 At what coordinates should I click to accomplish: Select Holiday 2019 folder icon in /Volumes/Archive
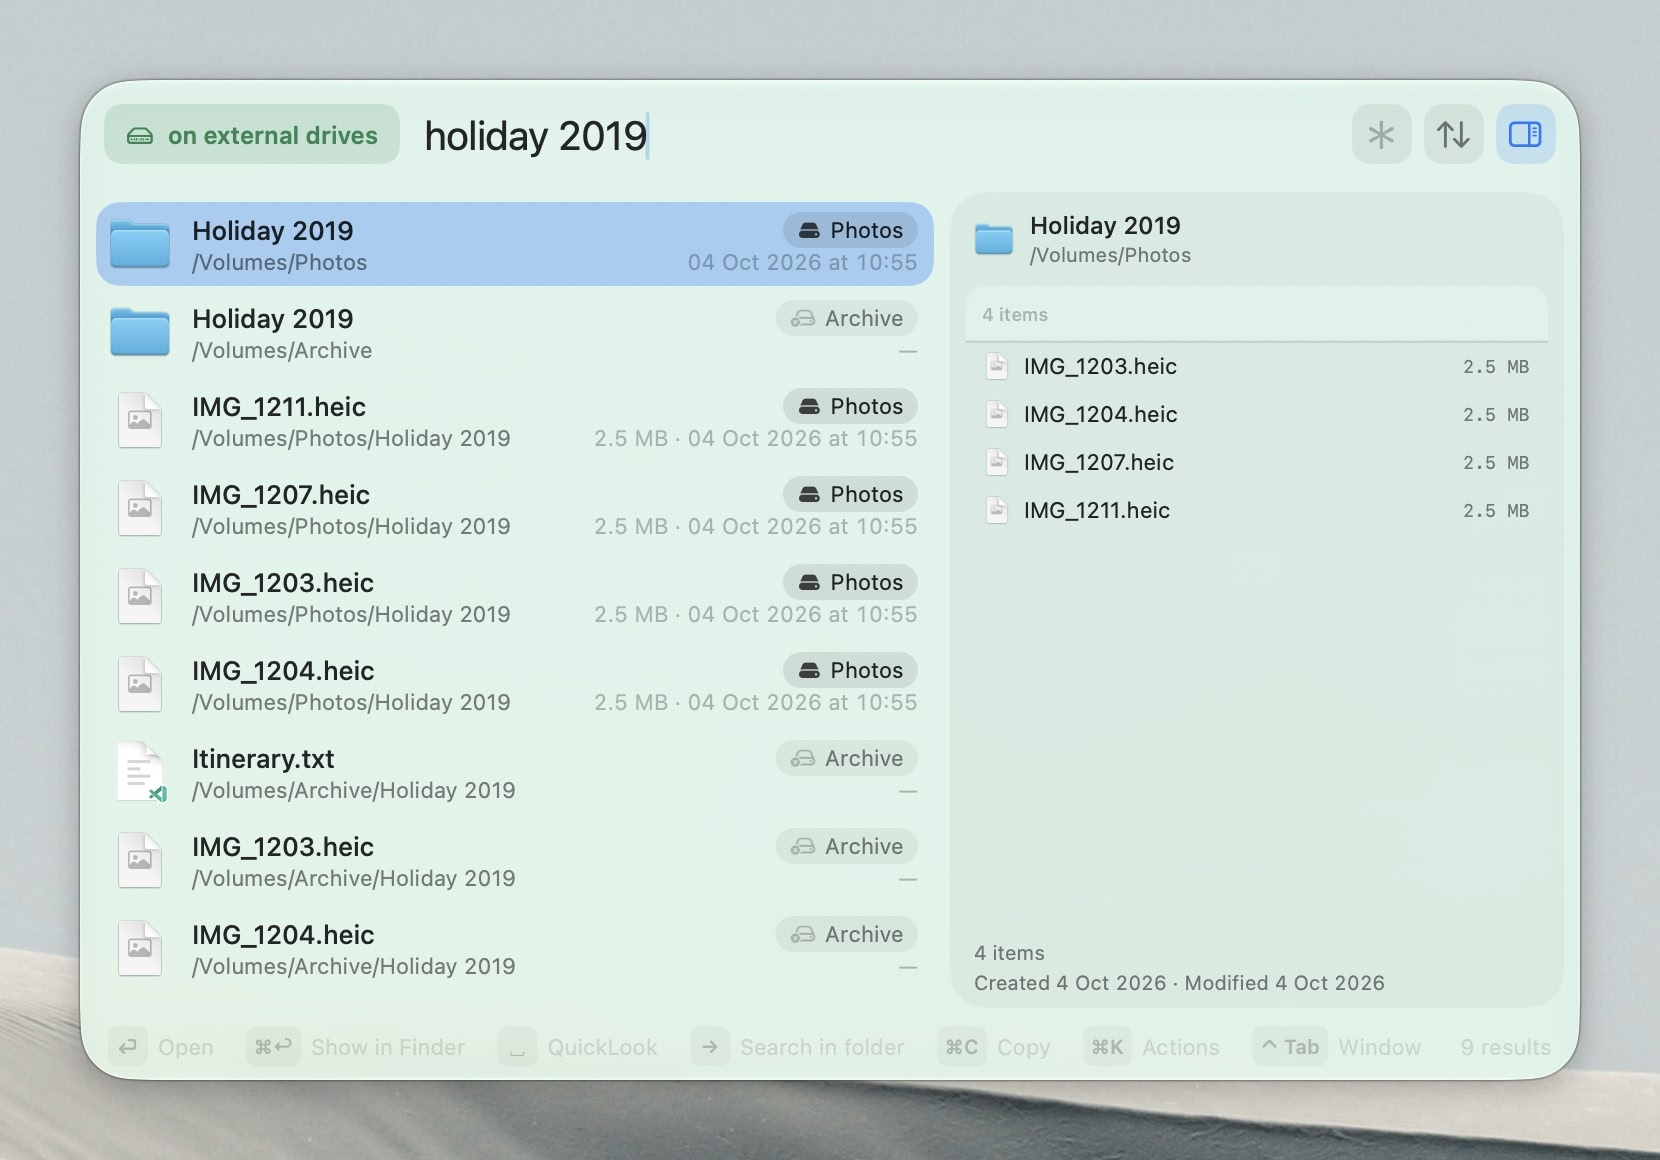(140, 333)
